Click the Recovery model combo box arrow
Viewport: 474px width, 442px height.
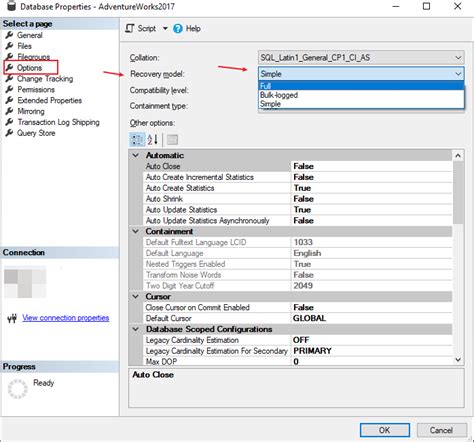pyautogui.click(x=458, y=74)
